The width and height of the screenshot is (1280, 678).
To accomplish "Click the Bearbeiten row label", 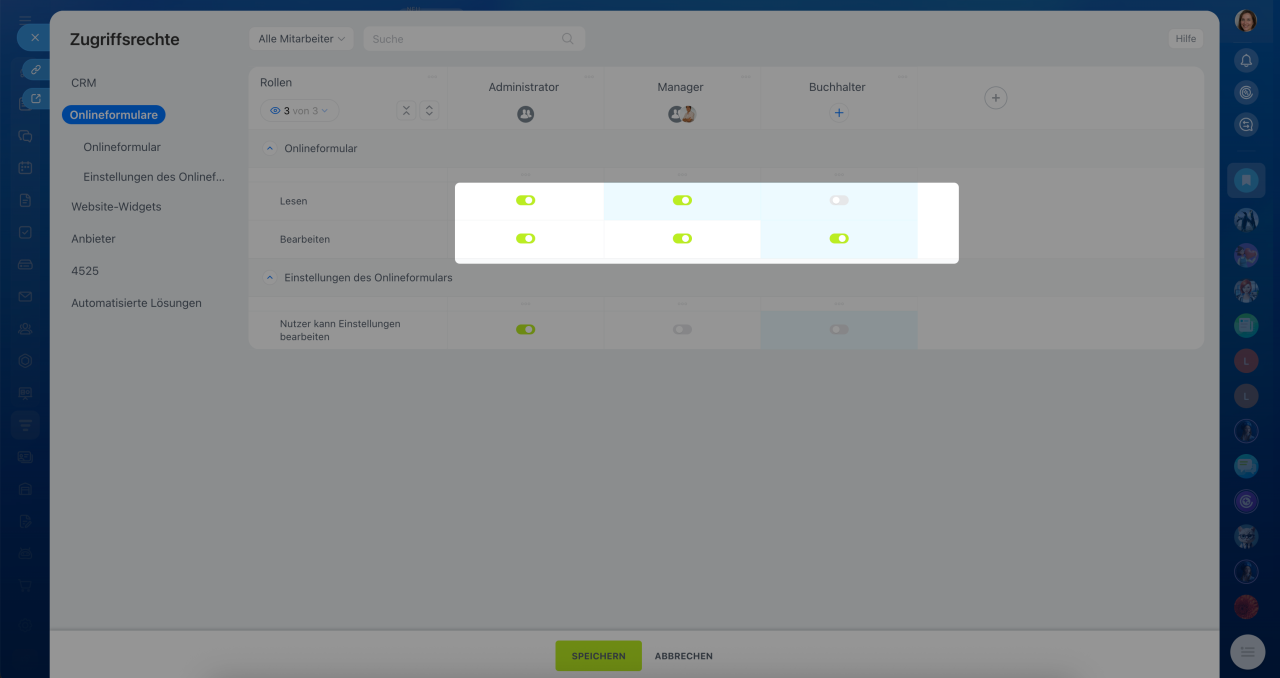I will pyautogui.click(x=305, y=239).
